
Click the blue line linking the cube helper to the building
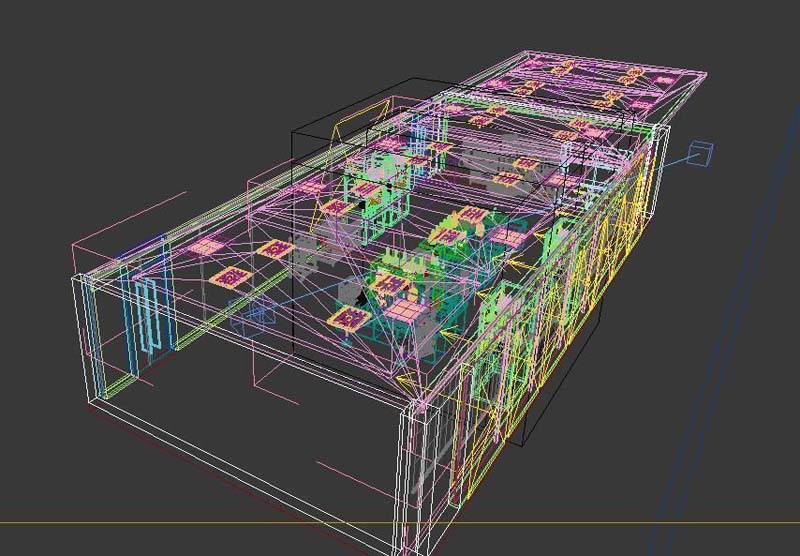pyautogui.click(x=677, y=159)
